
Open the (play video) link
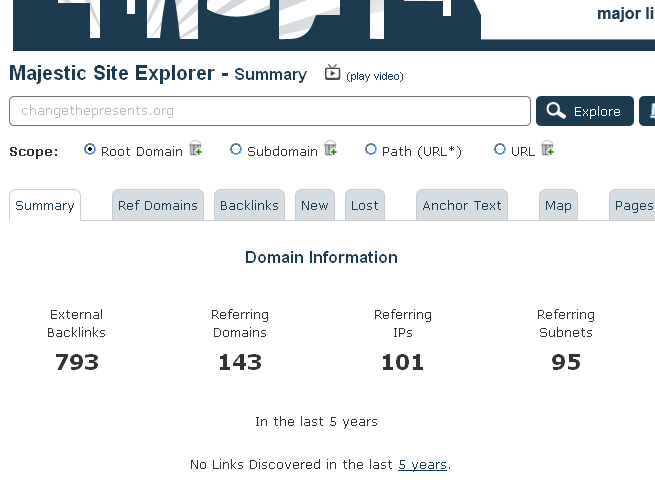tap(375, 76)
